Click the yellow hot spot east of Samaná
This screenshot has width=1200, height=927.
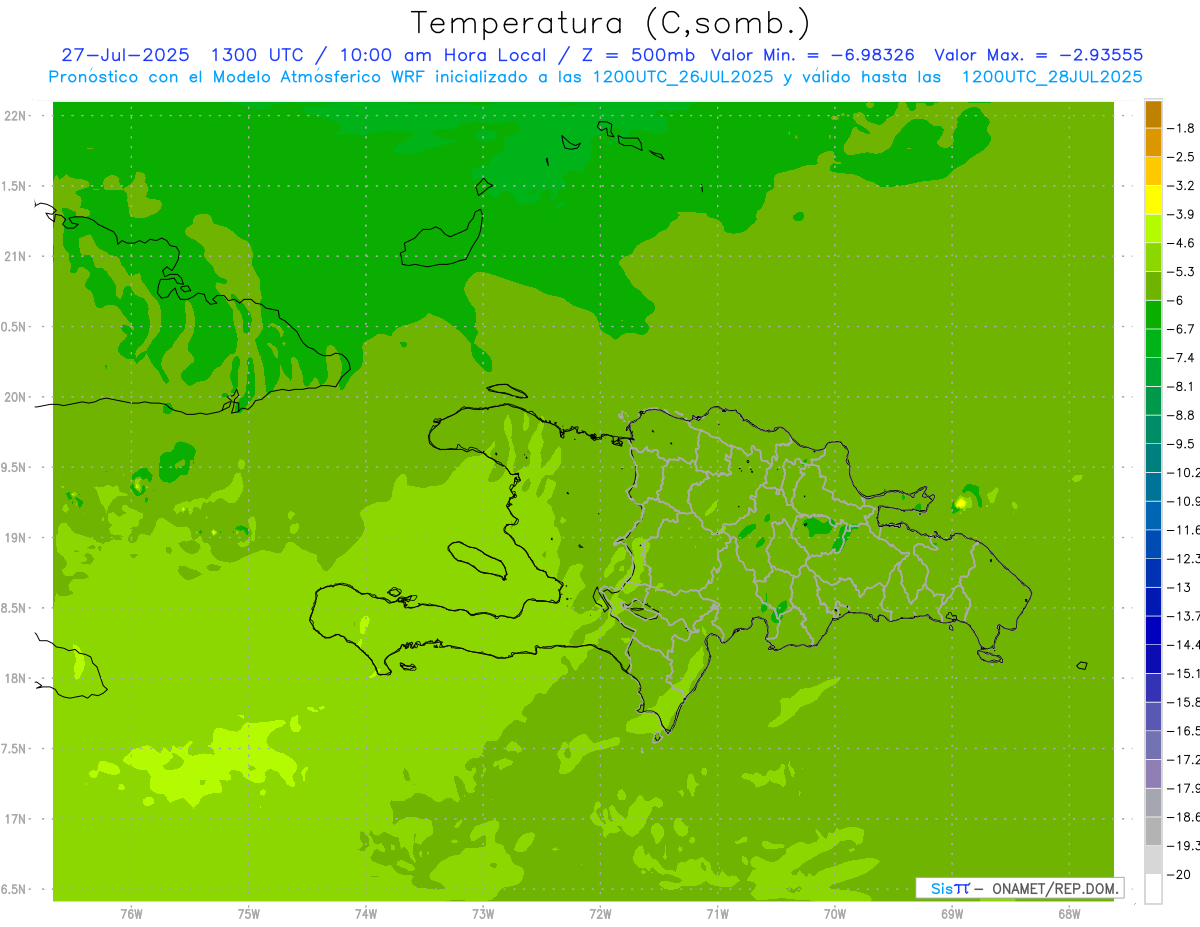tap(962, 502)
